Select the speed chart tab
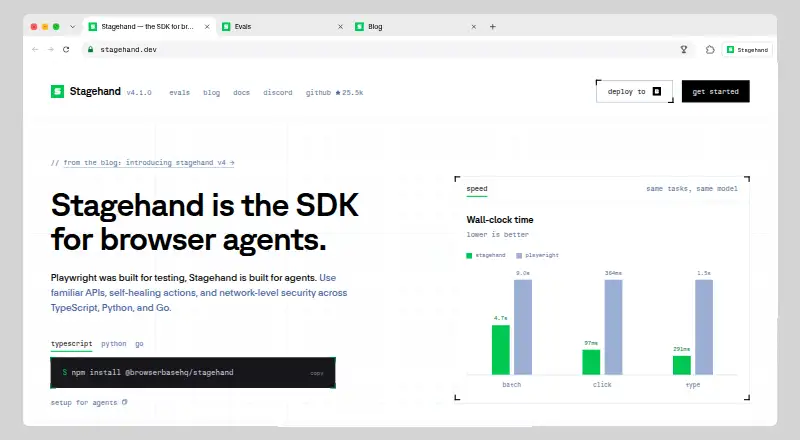The height and width of the screenshot is (440, 800). tap(477, 189)
